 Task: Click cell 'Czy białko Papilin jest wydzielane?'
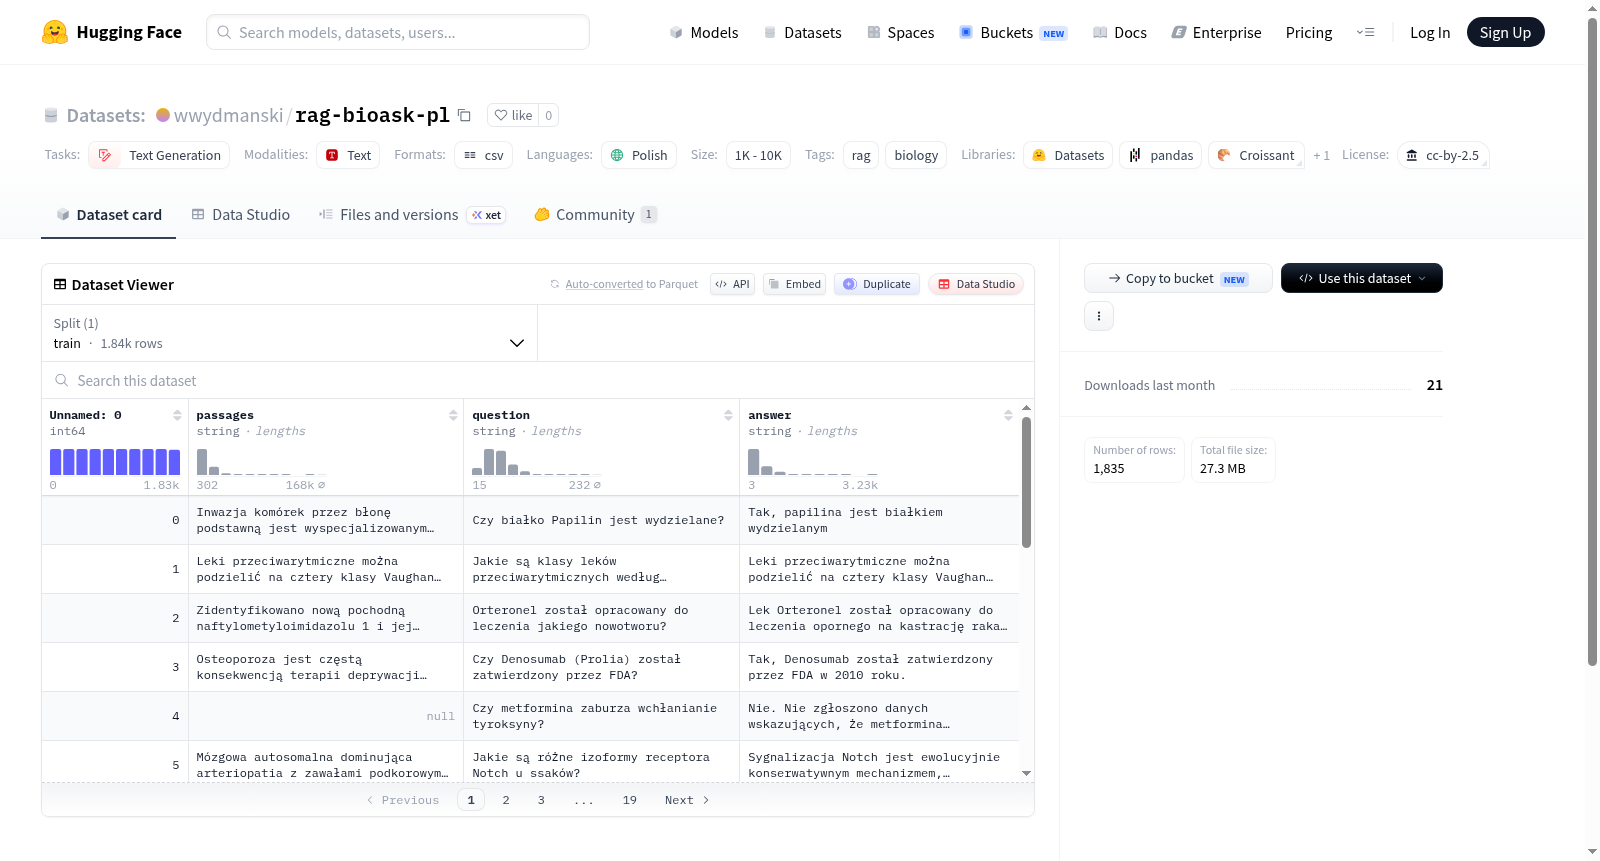pos(601,520)
